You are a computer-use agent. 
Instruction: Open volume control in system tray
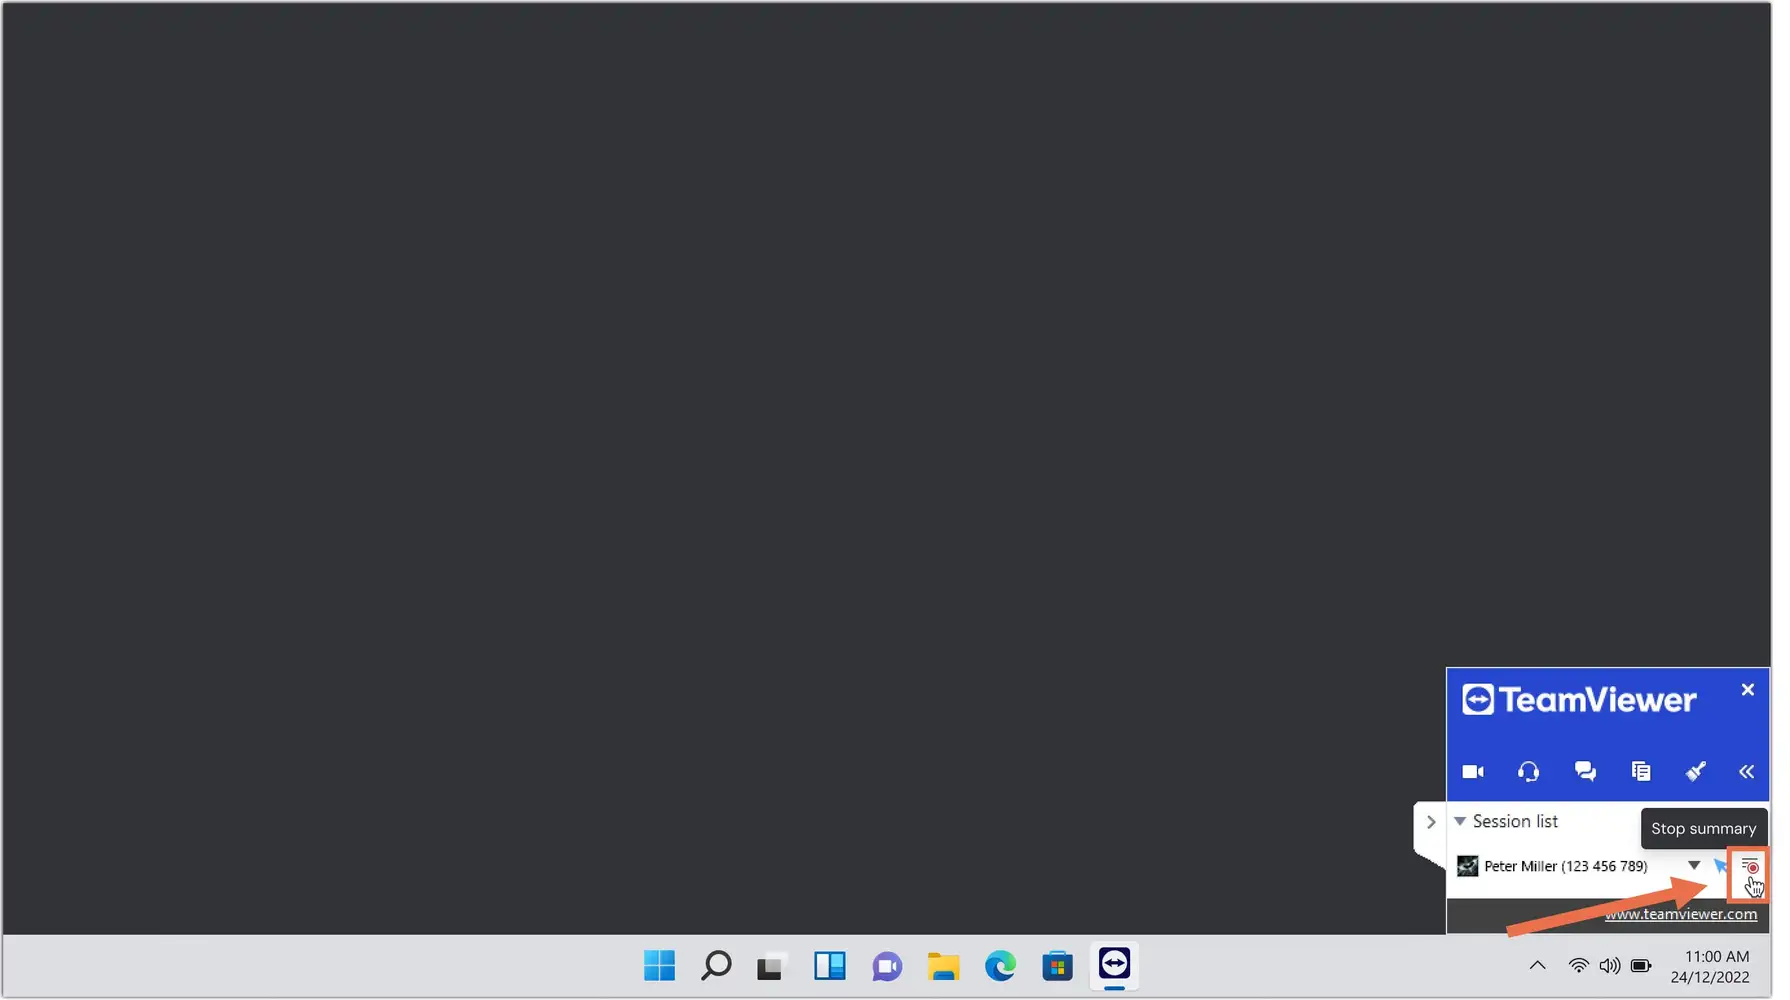point(1609,966)
